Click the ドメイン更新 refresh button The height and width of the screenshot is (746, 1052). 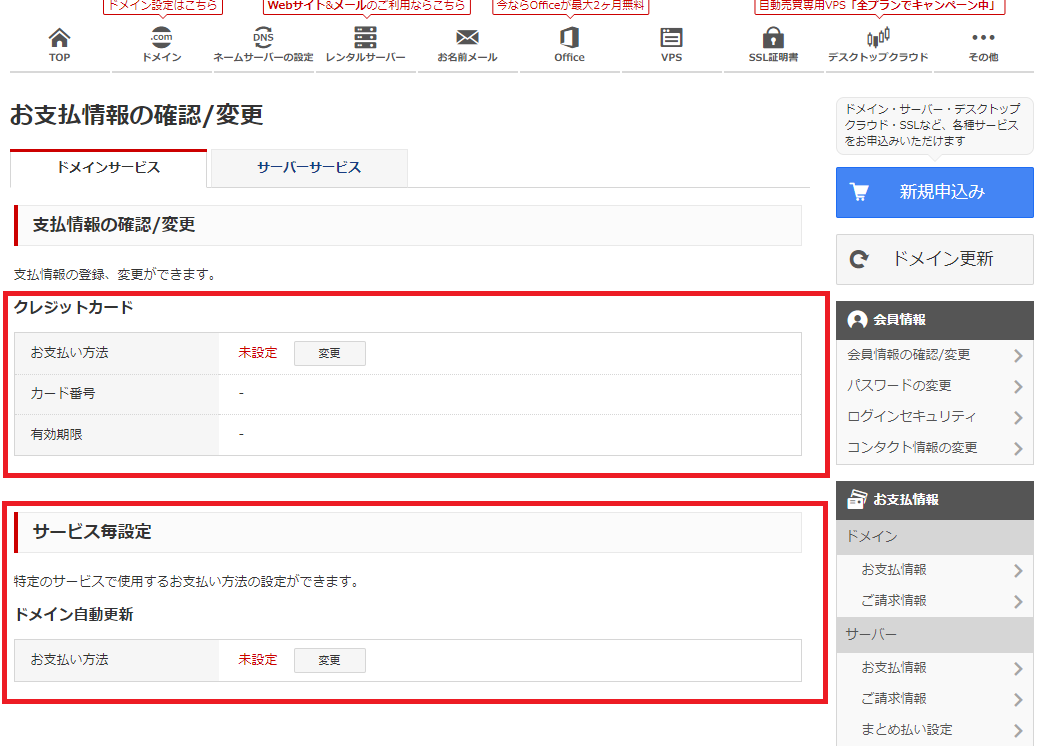click(934, 259)
